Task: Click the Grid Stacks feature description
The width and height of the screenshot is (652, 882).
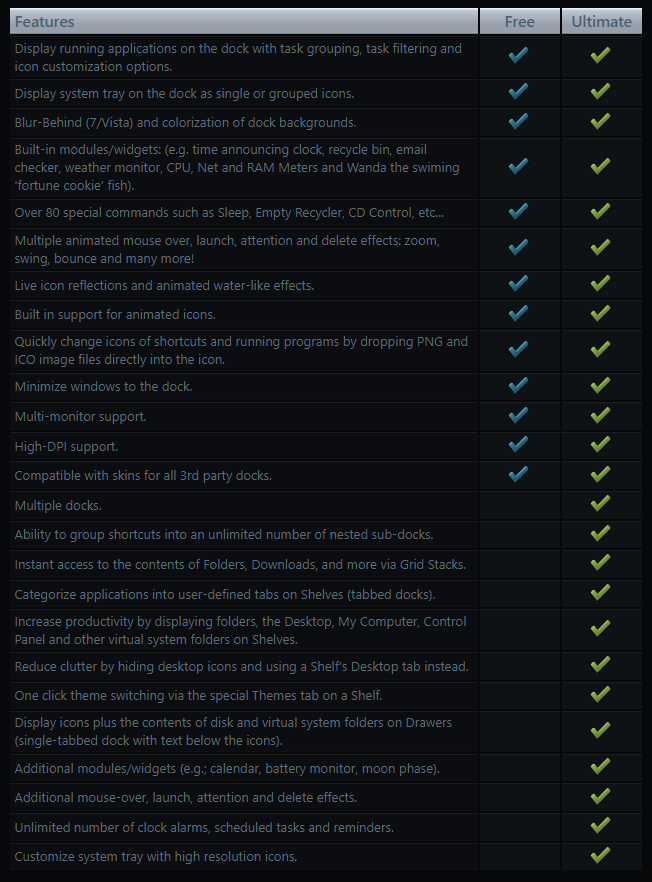Action: click(240, 565)
